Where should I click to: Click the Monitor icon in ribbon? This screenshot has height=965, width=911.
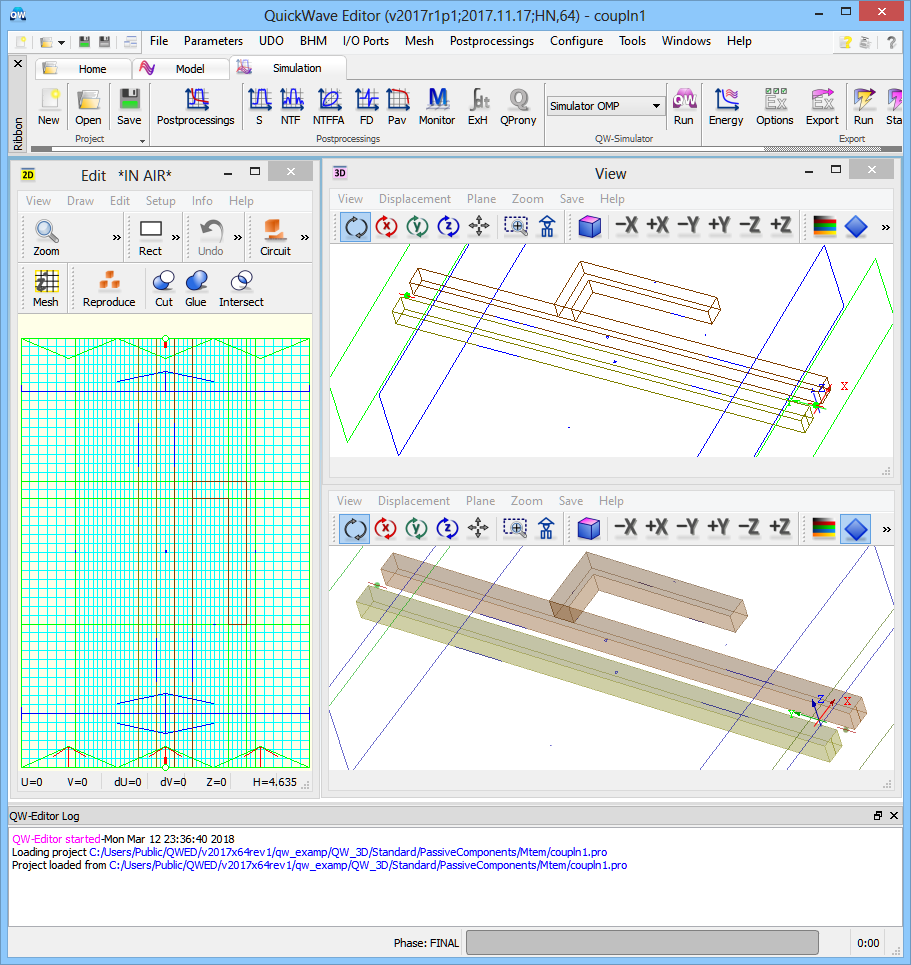pyautogui.click(x=436, y=106)
